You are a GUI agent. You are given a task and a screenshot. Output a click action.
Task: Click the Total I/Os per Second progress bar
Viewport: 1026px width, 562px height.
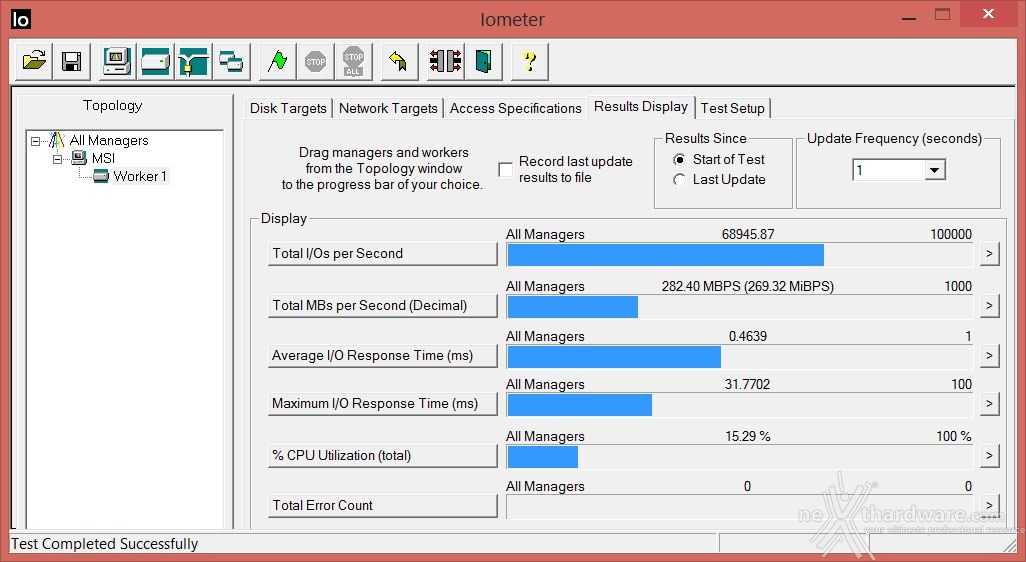[x=739, y=255]
